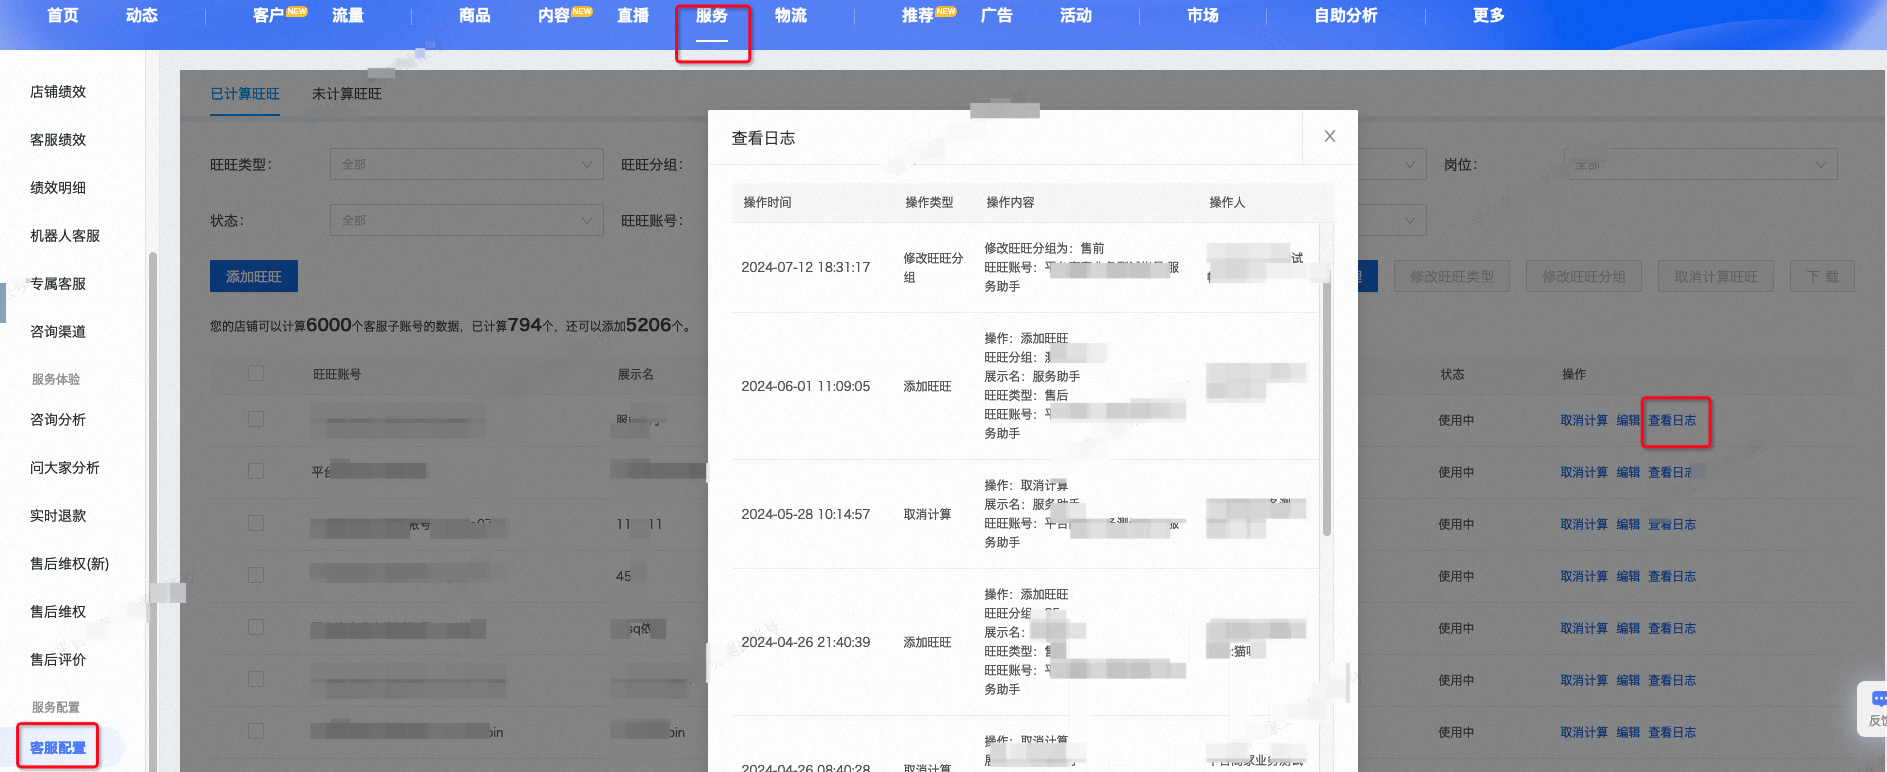This screenshot has height=772, width=1887.
Task: Open 实时退款 in the sidebar
Action: [x=58, y=516]
